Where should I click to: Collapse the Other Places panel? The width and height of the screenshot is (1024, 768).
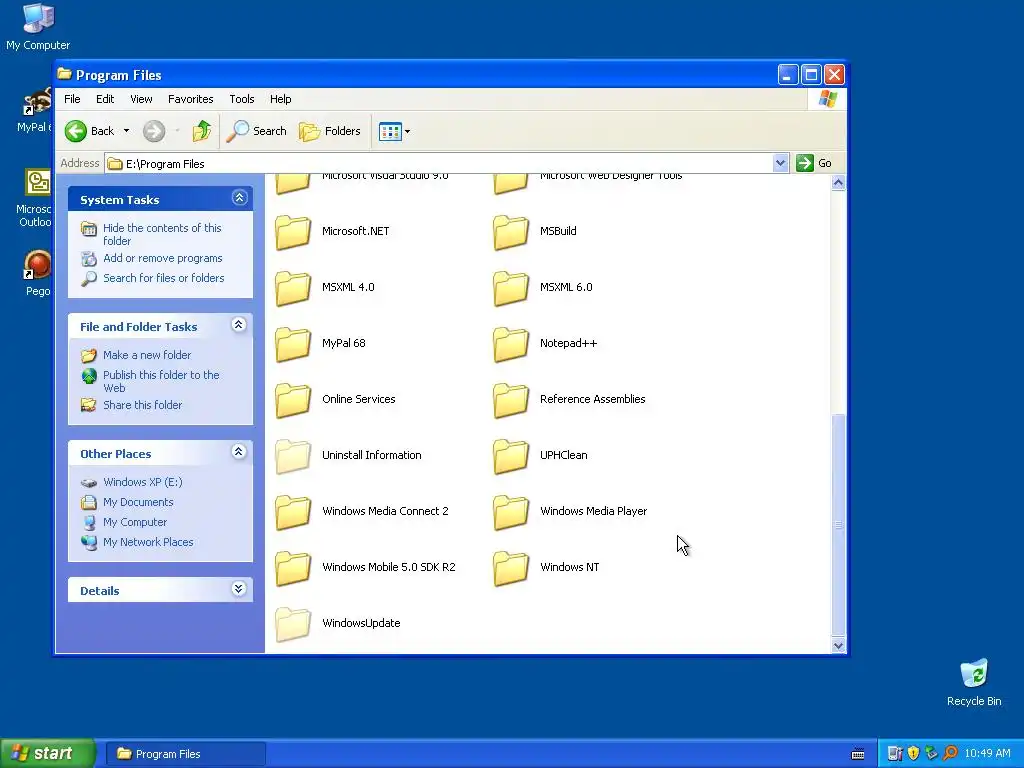pos(239,453)
